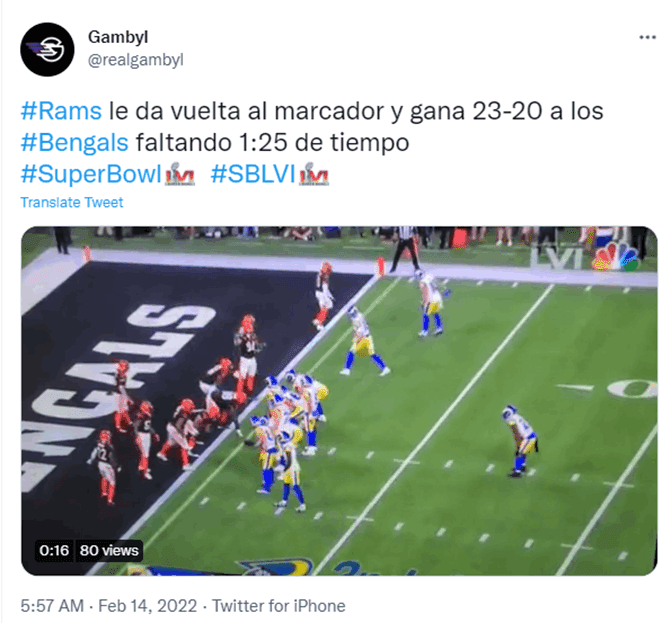Click the Feb 14, 2022 date

[x=147, y=606]
